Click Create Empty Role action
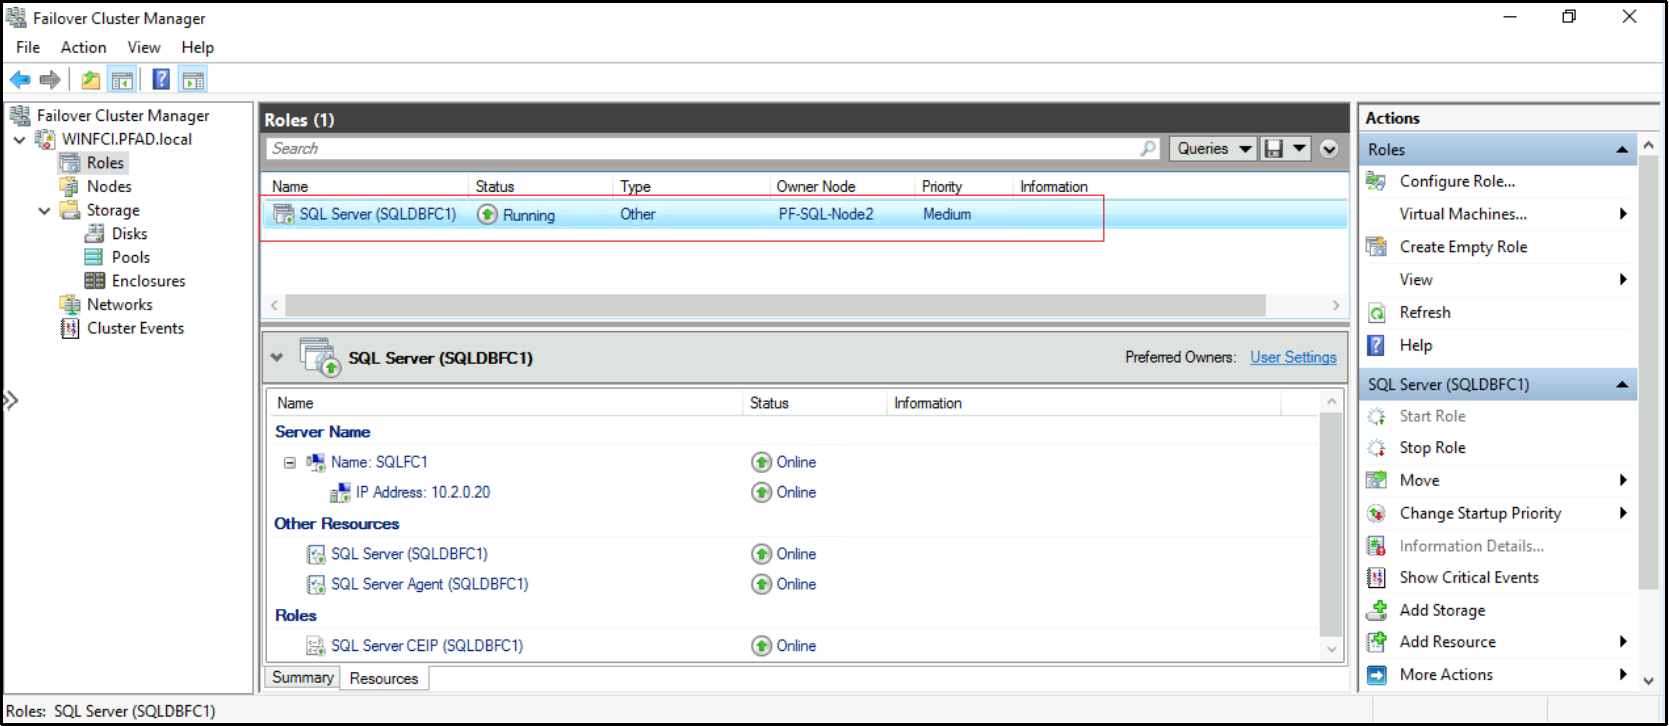Image resolution: width=1669 pixels, height=726 pixels. (x=1463, y=247)
